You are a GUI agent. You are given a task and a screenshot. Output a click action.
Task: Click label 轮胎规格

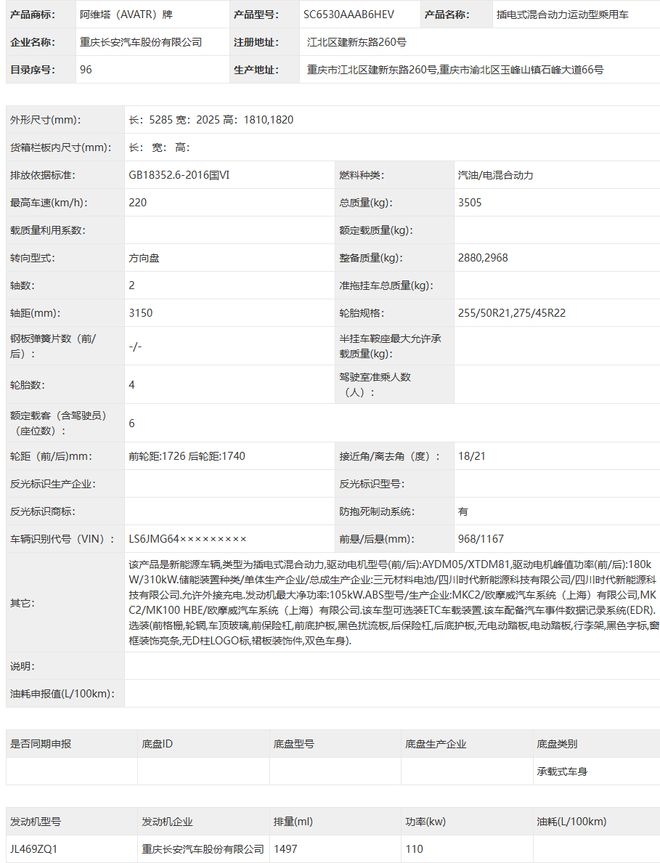(x=362, y=313)
